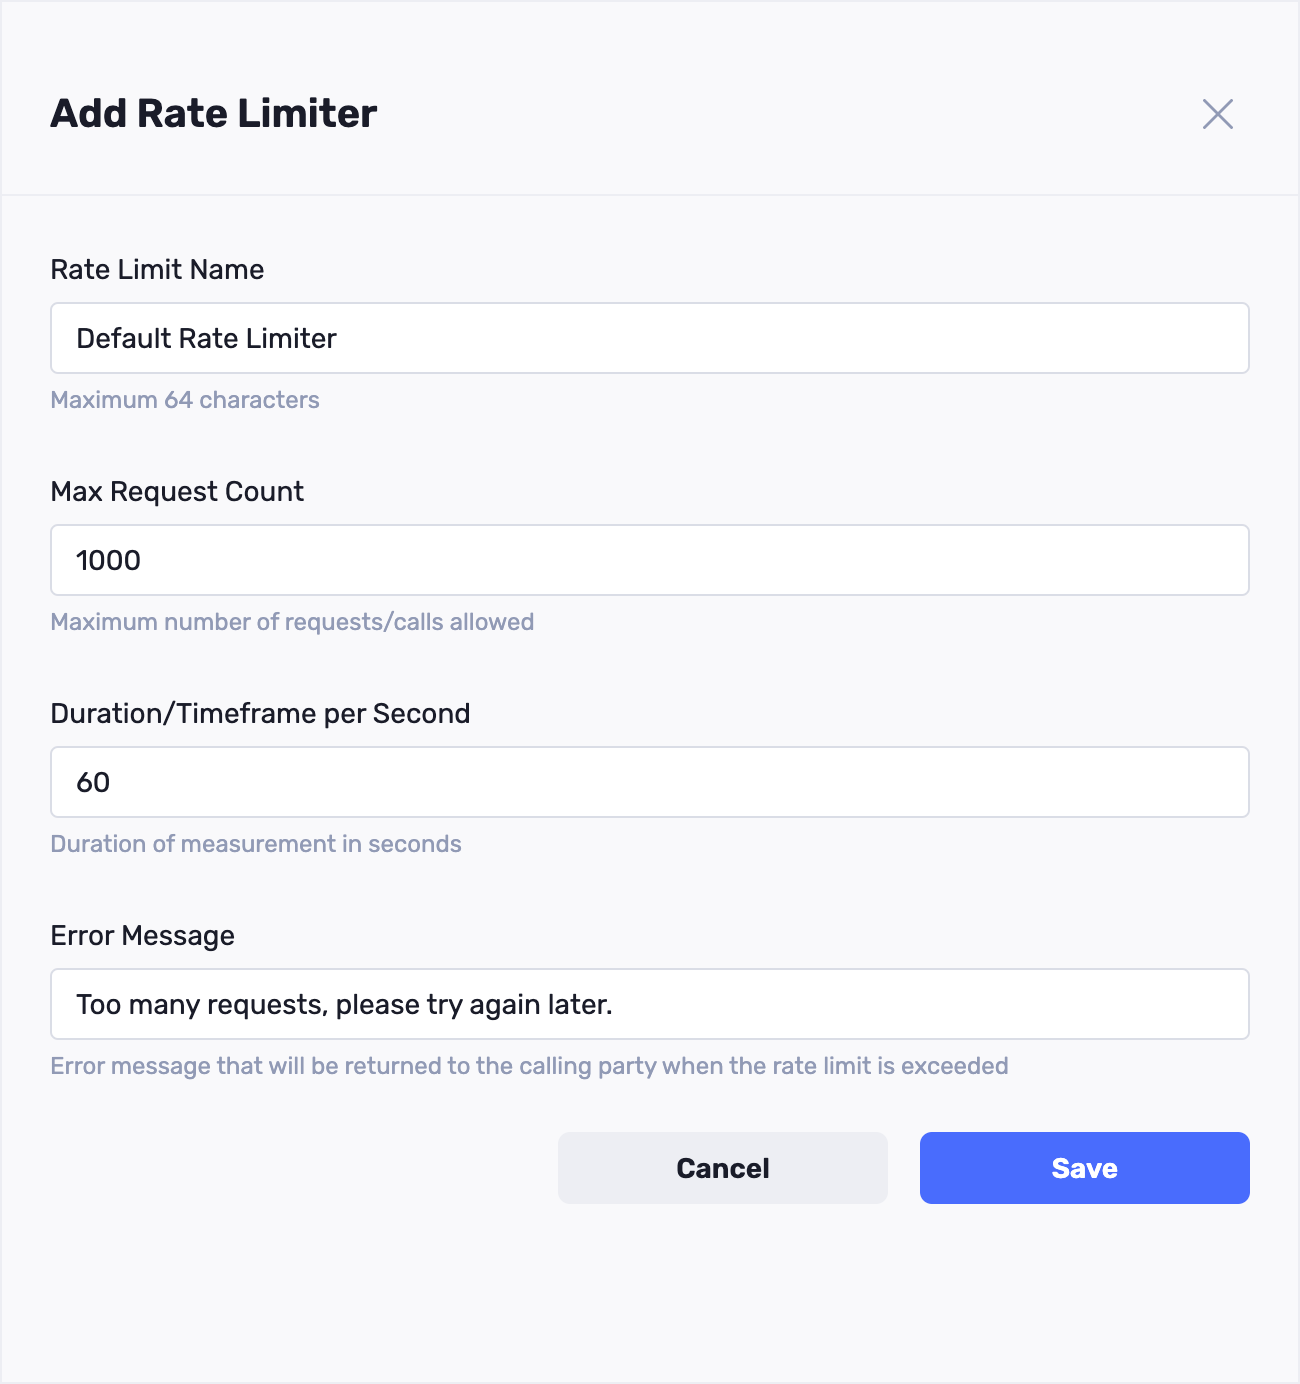
Task: Click the 'Maximum 64 characters' hint text
Action: click(185, 400)
